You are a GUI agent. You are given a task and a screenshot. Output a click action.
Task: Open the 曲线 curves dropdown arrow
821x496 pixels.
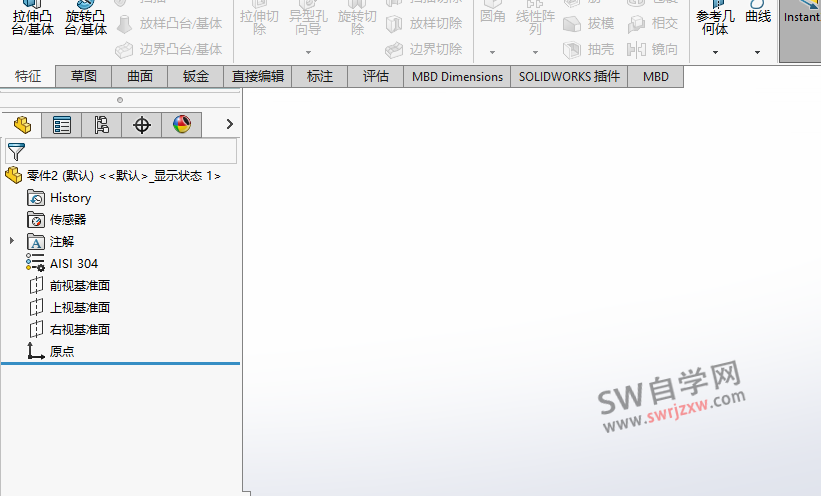[x=757, y=52]
